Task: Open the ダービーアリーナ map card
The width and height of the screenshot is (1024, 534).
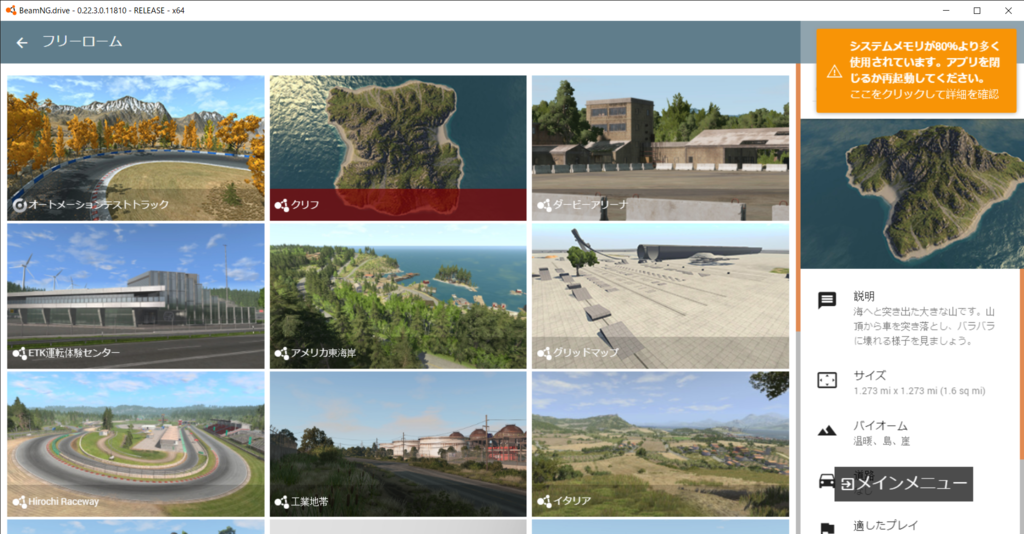Action: (x=660, y=148)
